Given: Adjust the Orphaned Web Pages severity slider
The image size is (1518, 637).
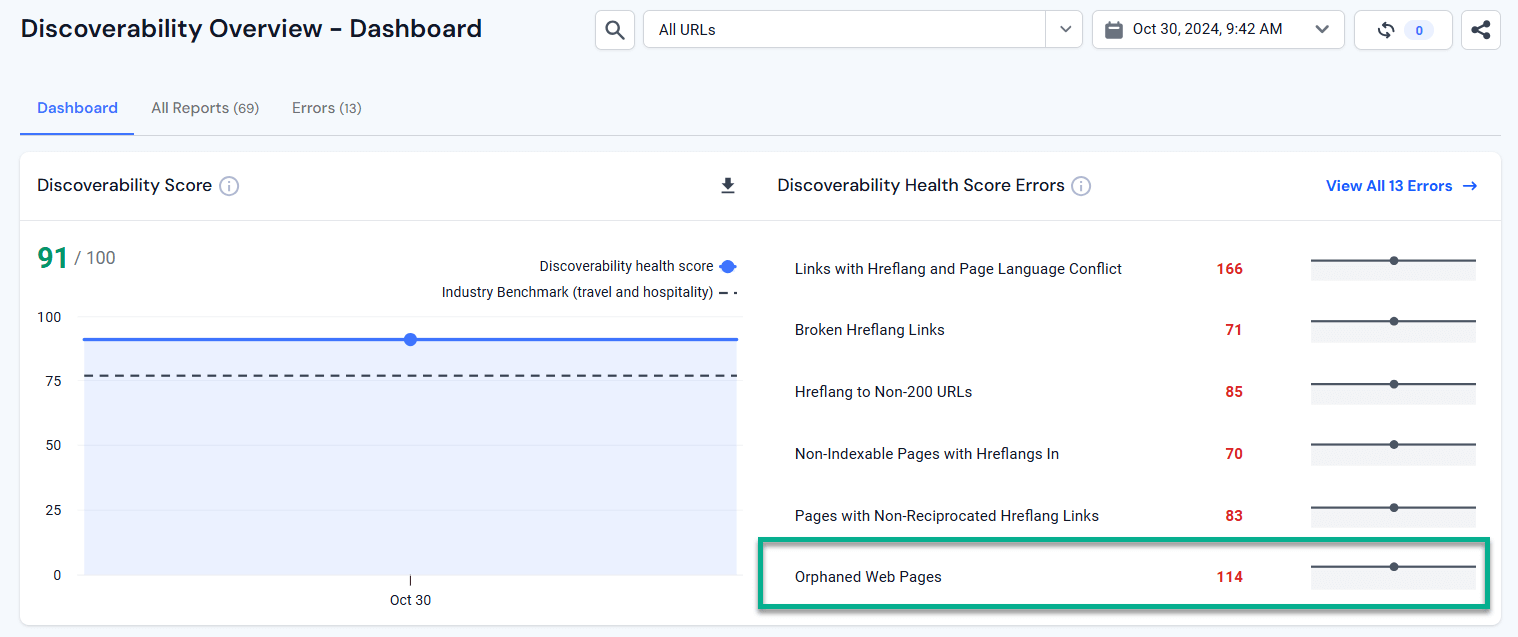Looking at the screenshot, I should [1393, 565].
